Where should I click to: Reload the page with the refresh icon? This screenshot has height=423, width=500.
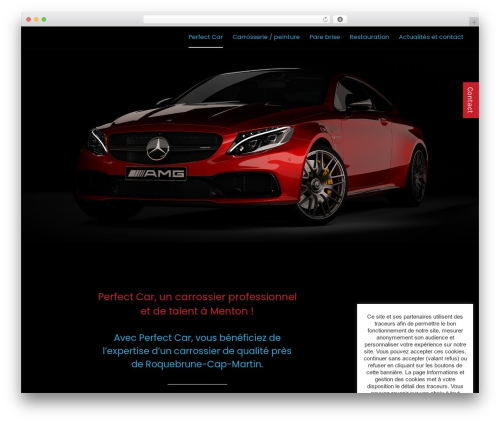point(325,19)
